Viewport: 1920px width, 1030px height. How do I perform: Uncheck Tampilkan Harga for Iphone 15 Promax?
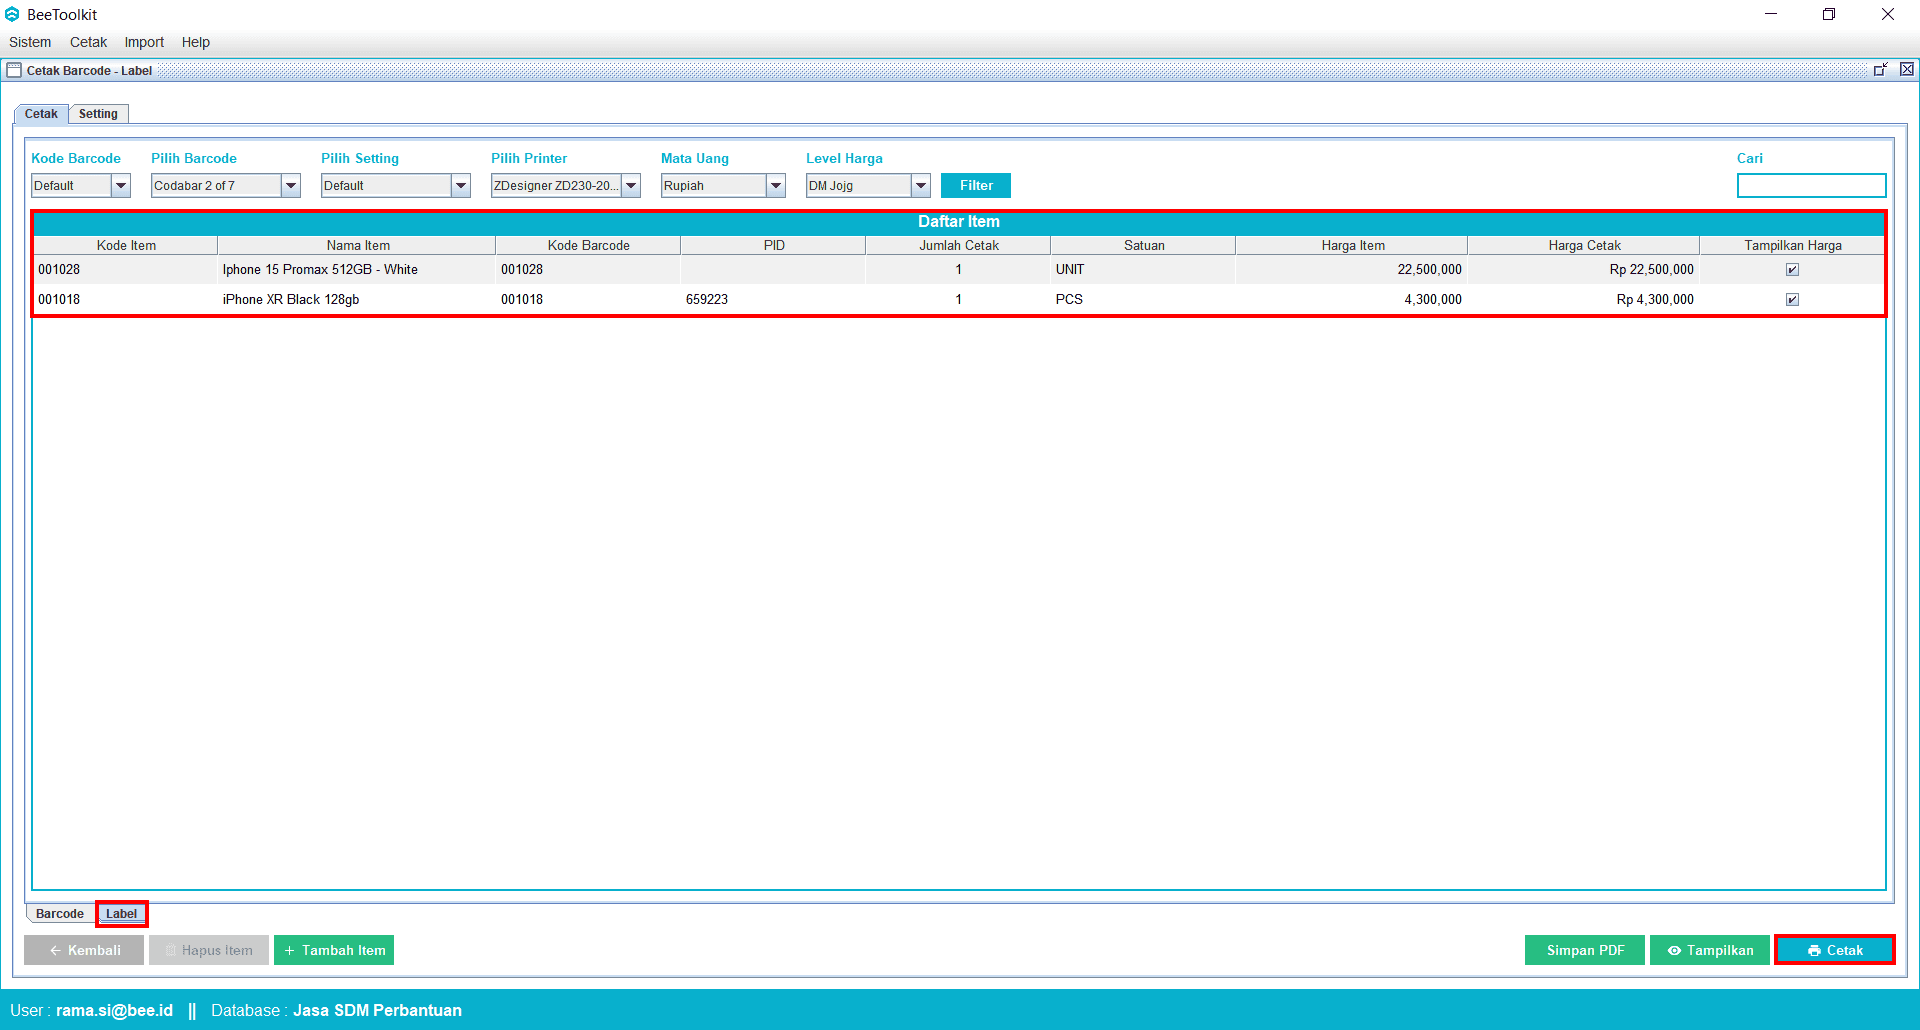(1792, 270)
